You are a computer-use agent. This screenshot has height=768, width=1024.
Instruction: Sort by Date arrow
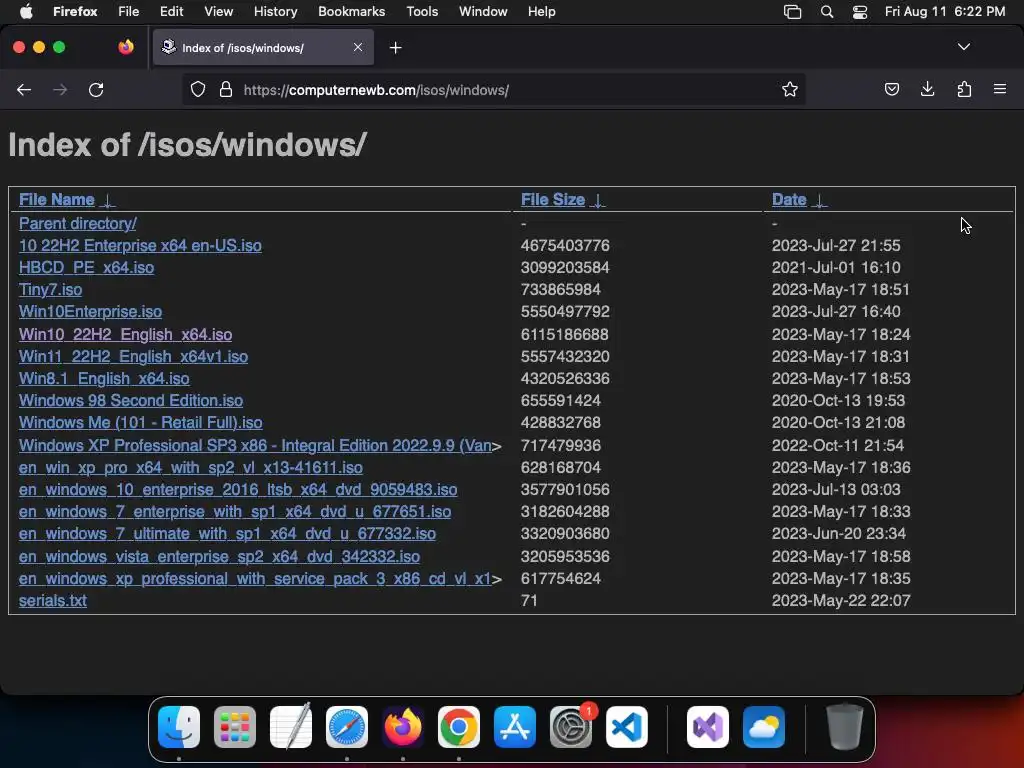(820, 200)
